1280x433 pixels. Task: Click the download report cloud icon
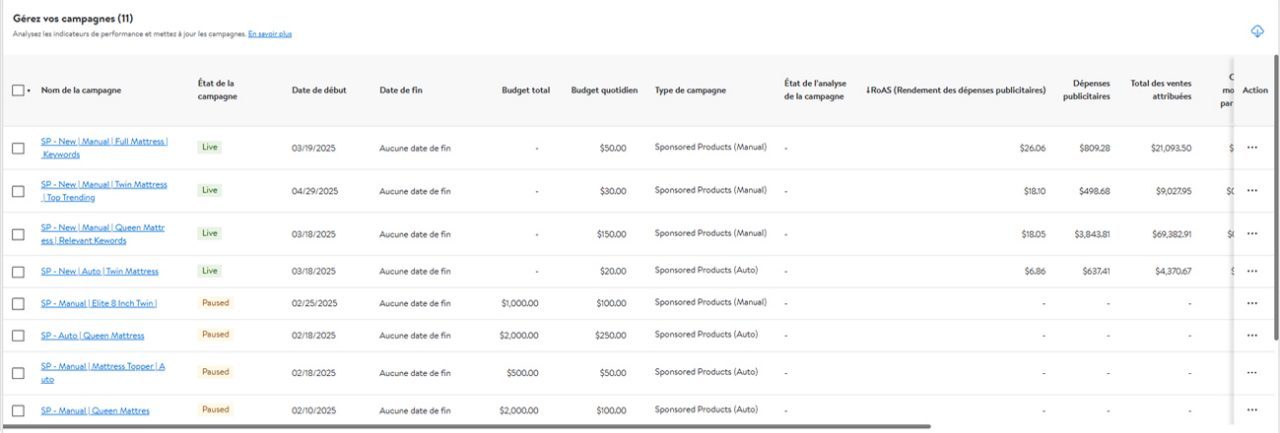tap(1257, 32)
